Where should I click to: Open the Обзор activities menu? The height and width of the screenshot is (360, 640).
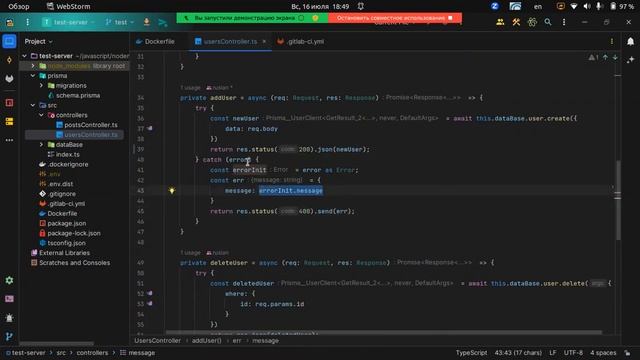19,7
